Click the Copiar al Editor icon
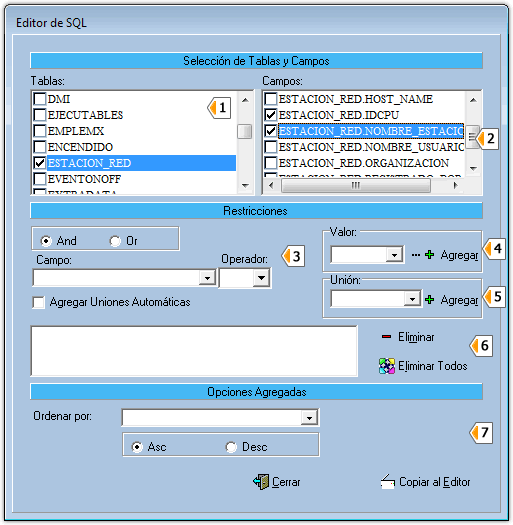 [388, 482]
